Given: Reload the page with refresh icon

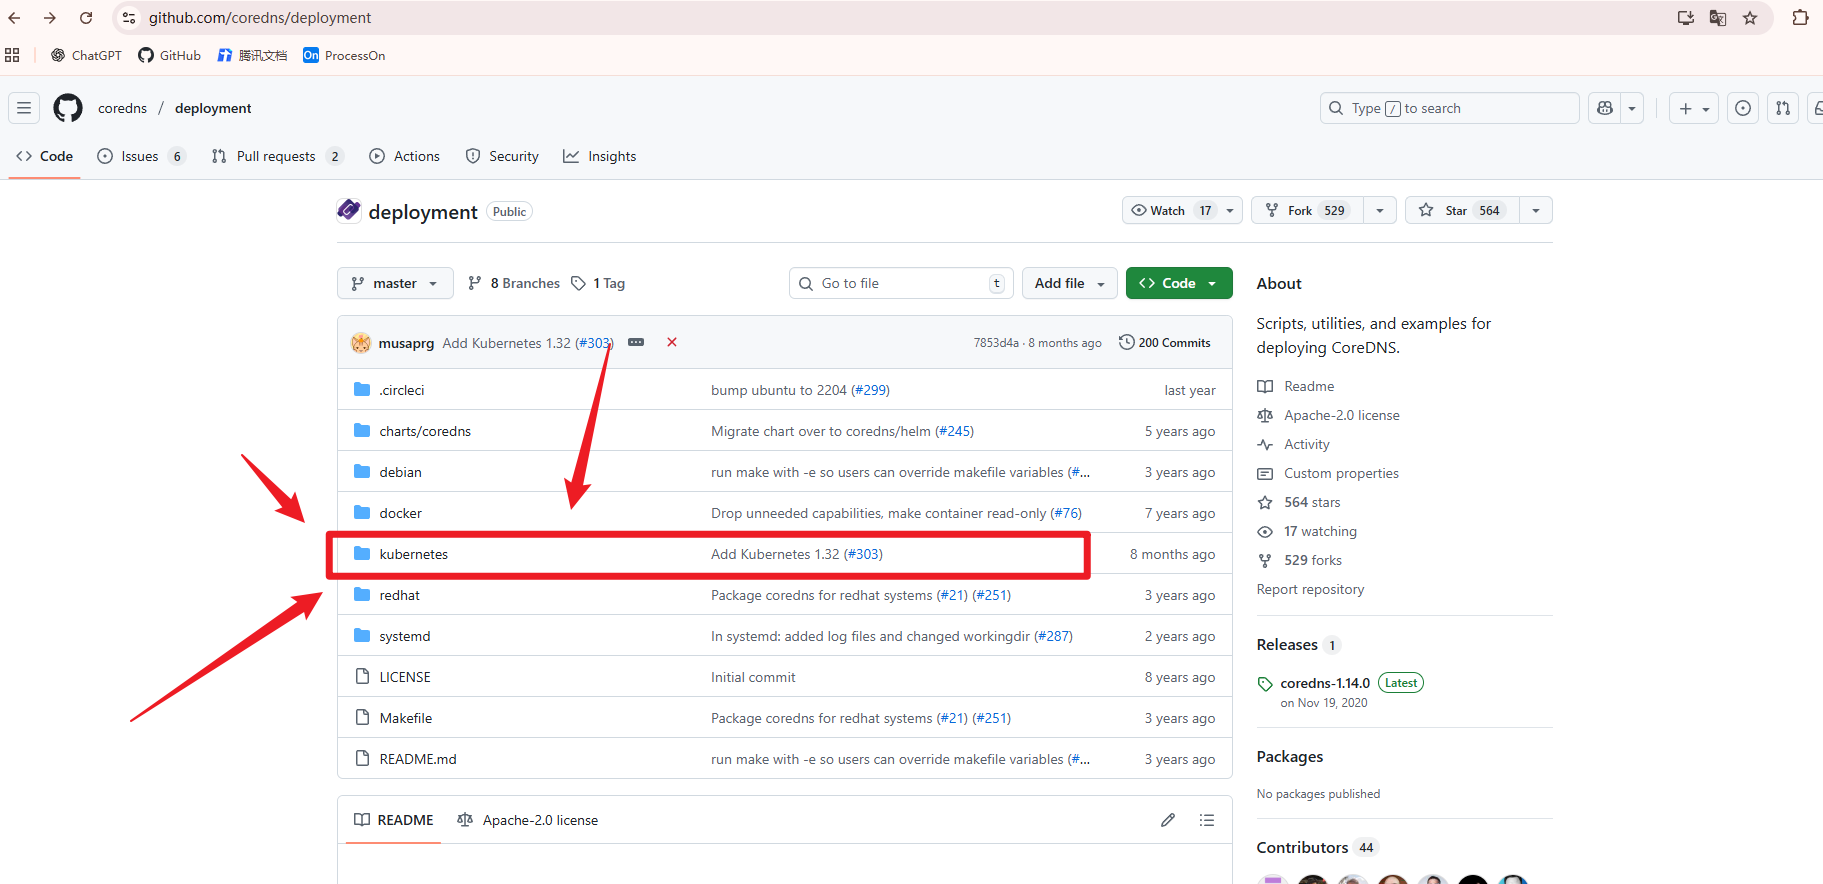Looking at the screenshot, I should point(86,18).
